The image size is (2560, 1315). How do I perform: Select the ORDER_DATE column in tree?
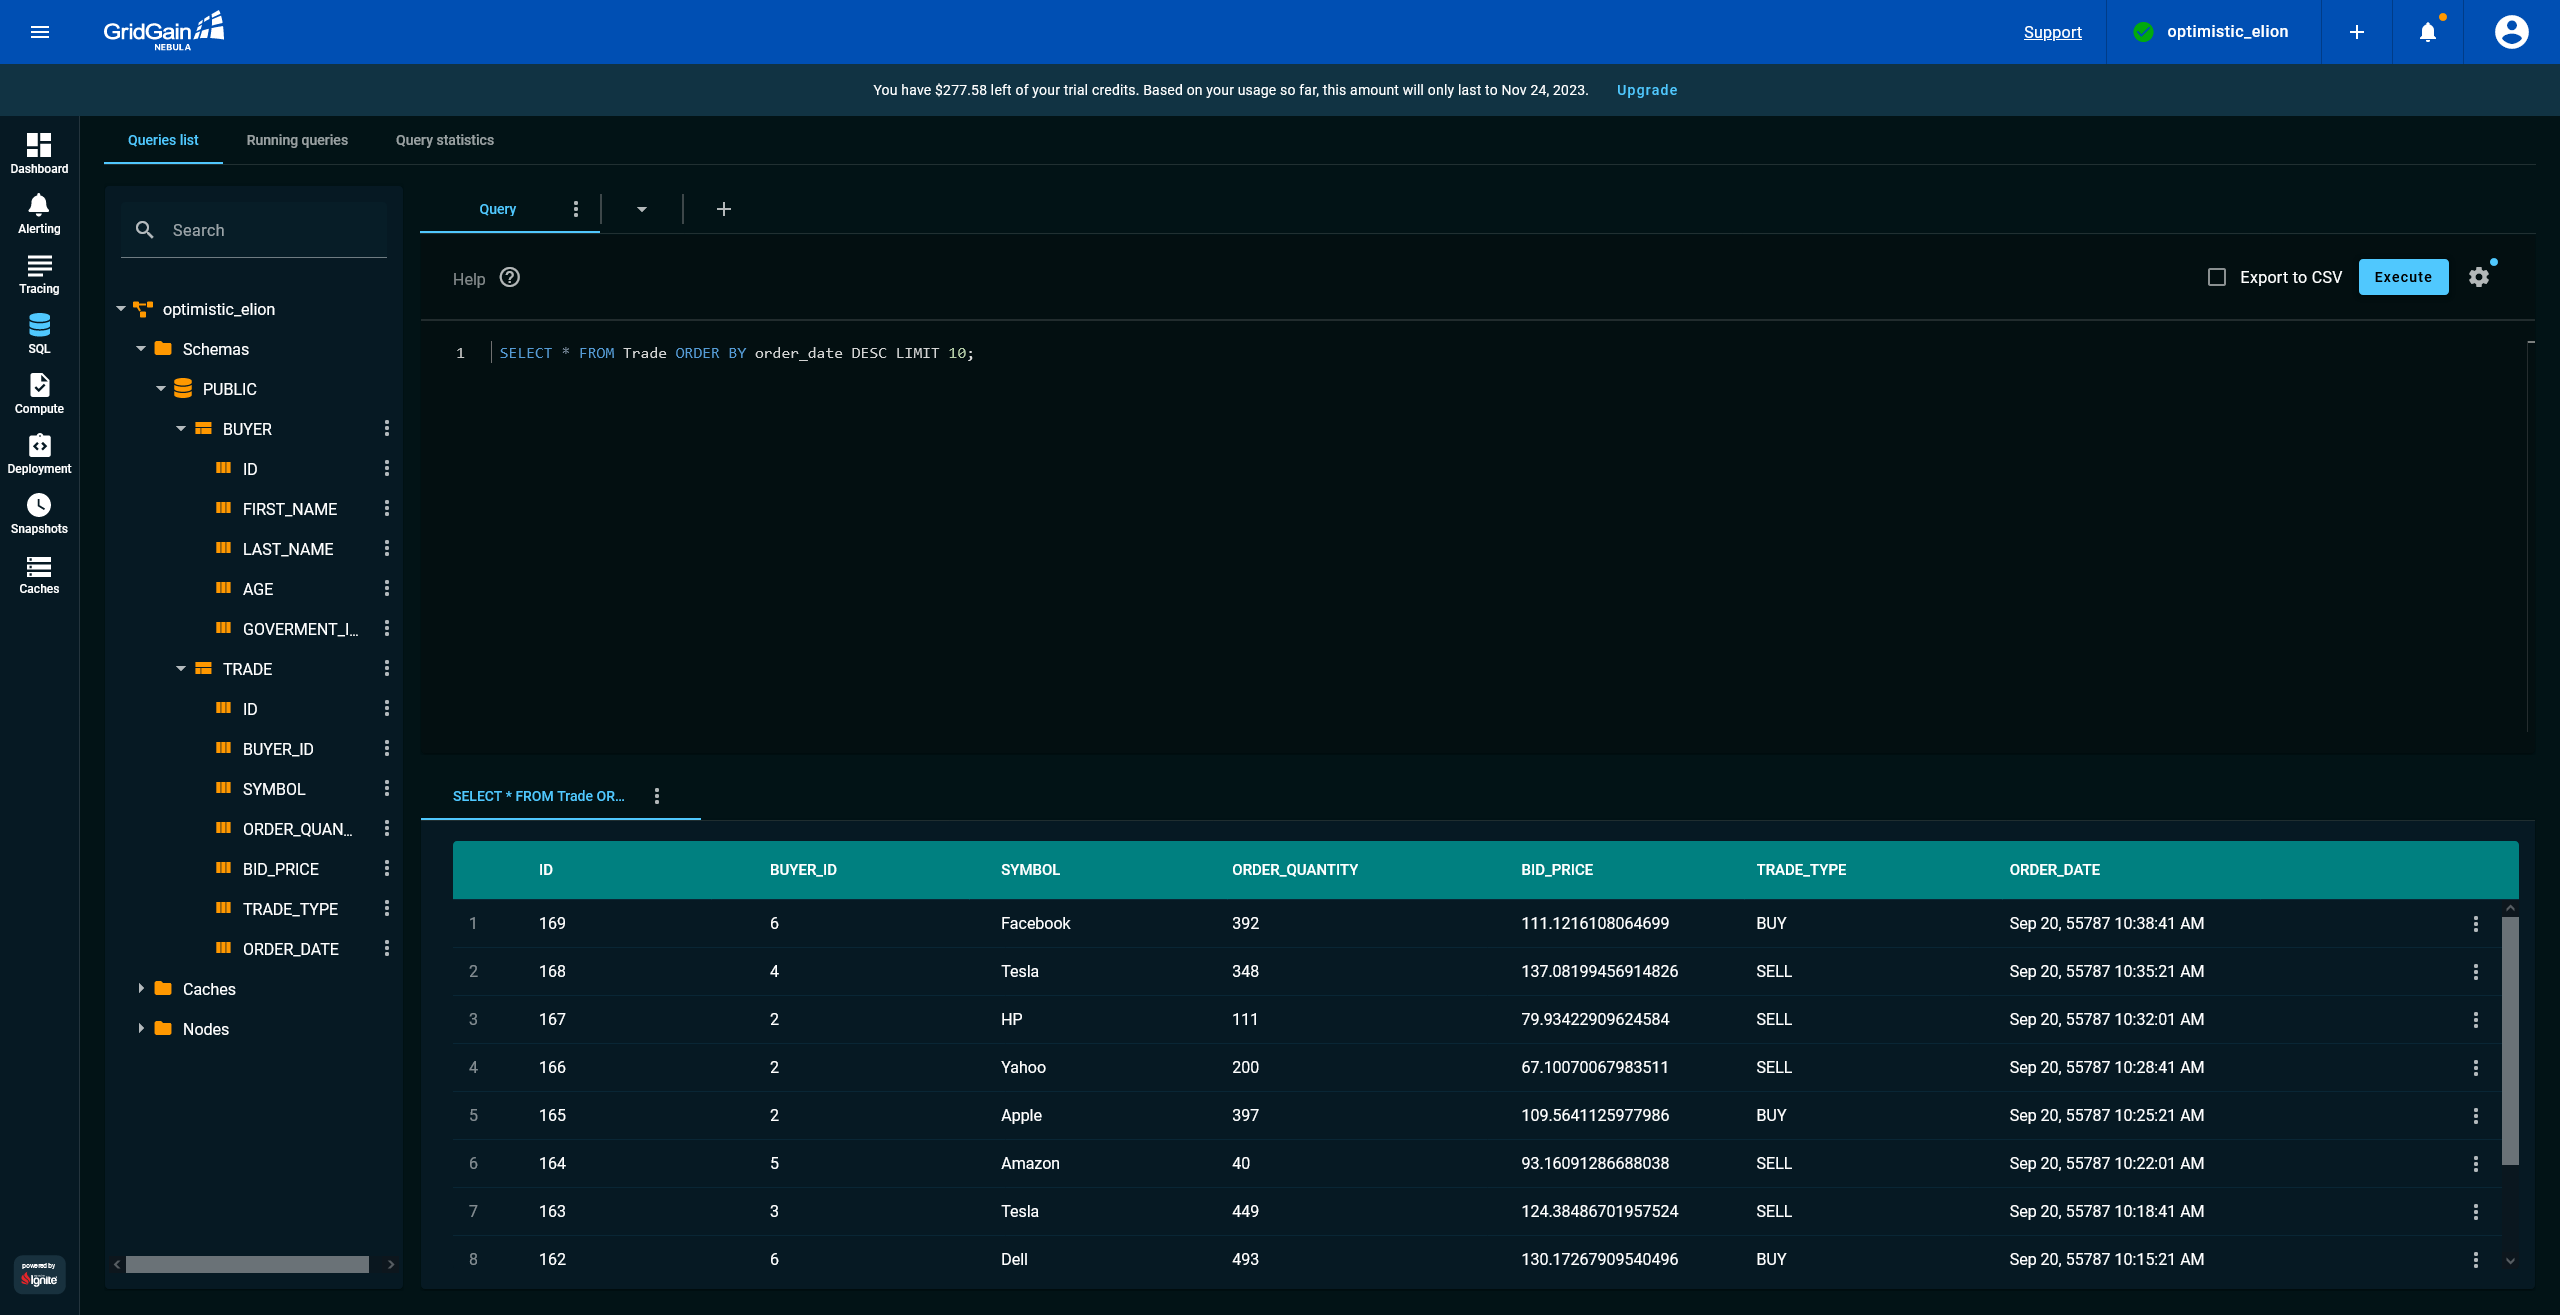tap(290, 949)
